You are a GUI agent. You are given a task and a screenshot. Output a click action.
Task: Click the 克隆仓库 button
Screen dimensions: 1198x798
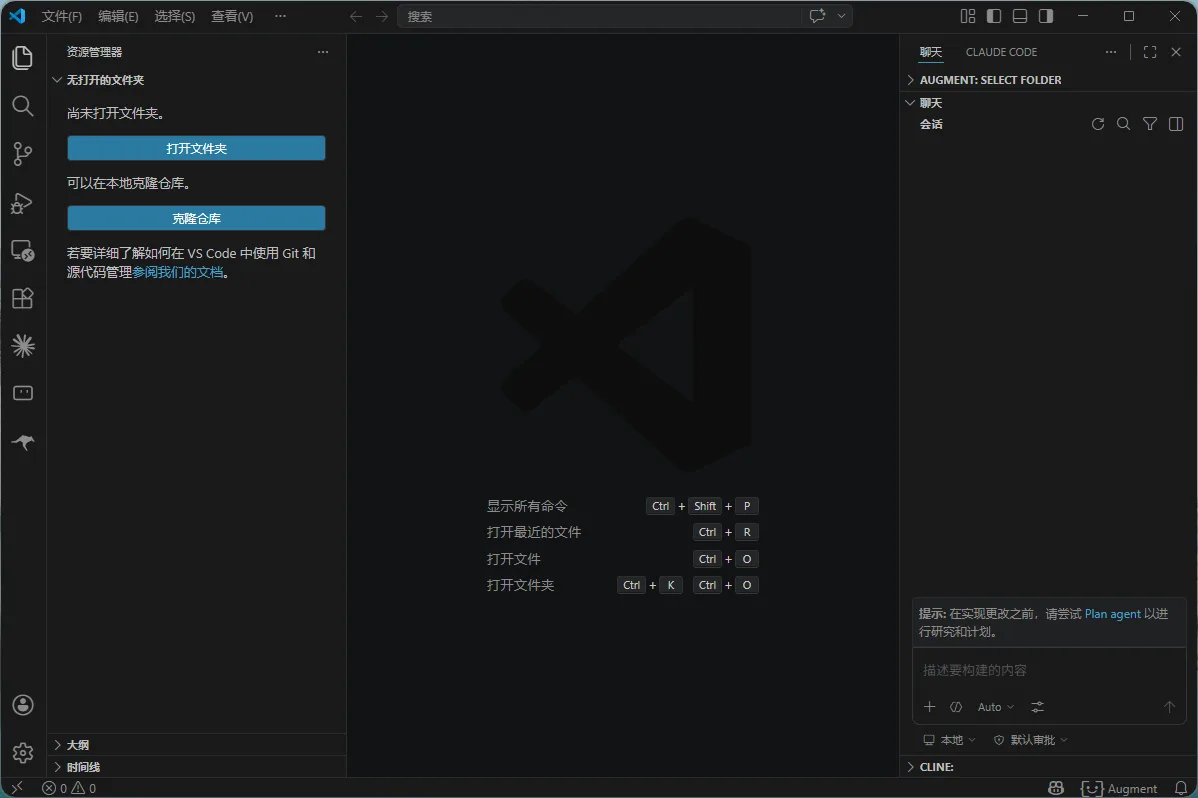coord(196,218)
